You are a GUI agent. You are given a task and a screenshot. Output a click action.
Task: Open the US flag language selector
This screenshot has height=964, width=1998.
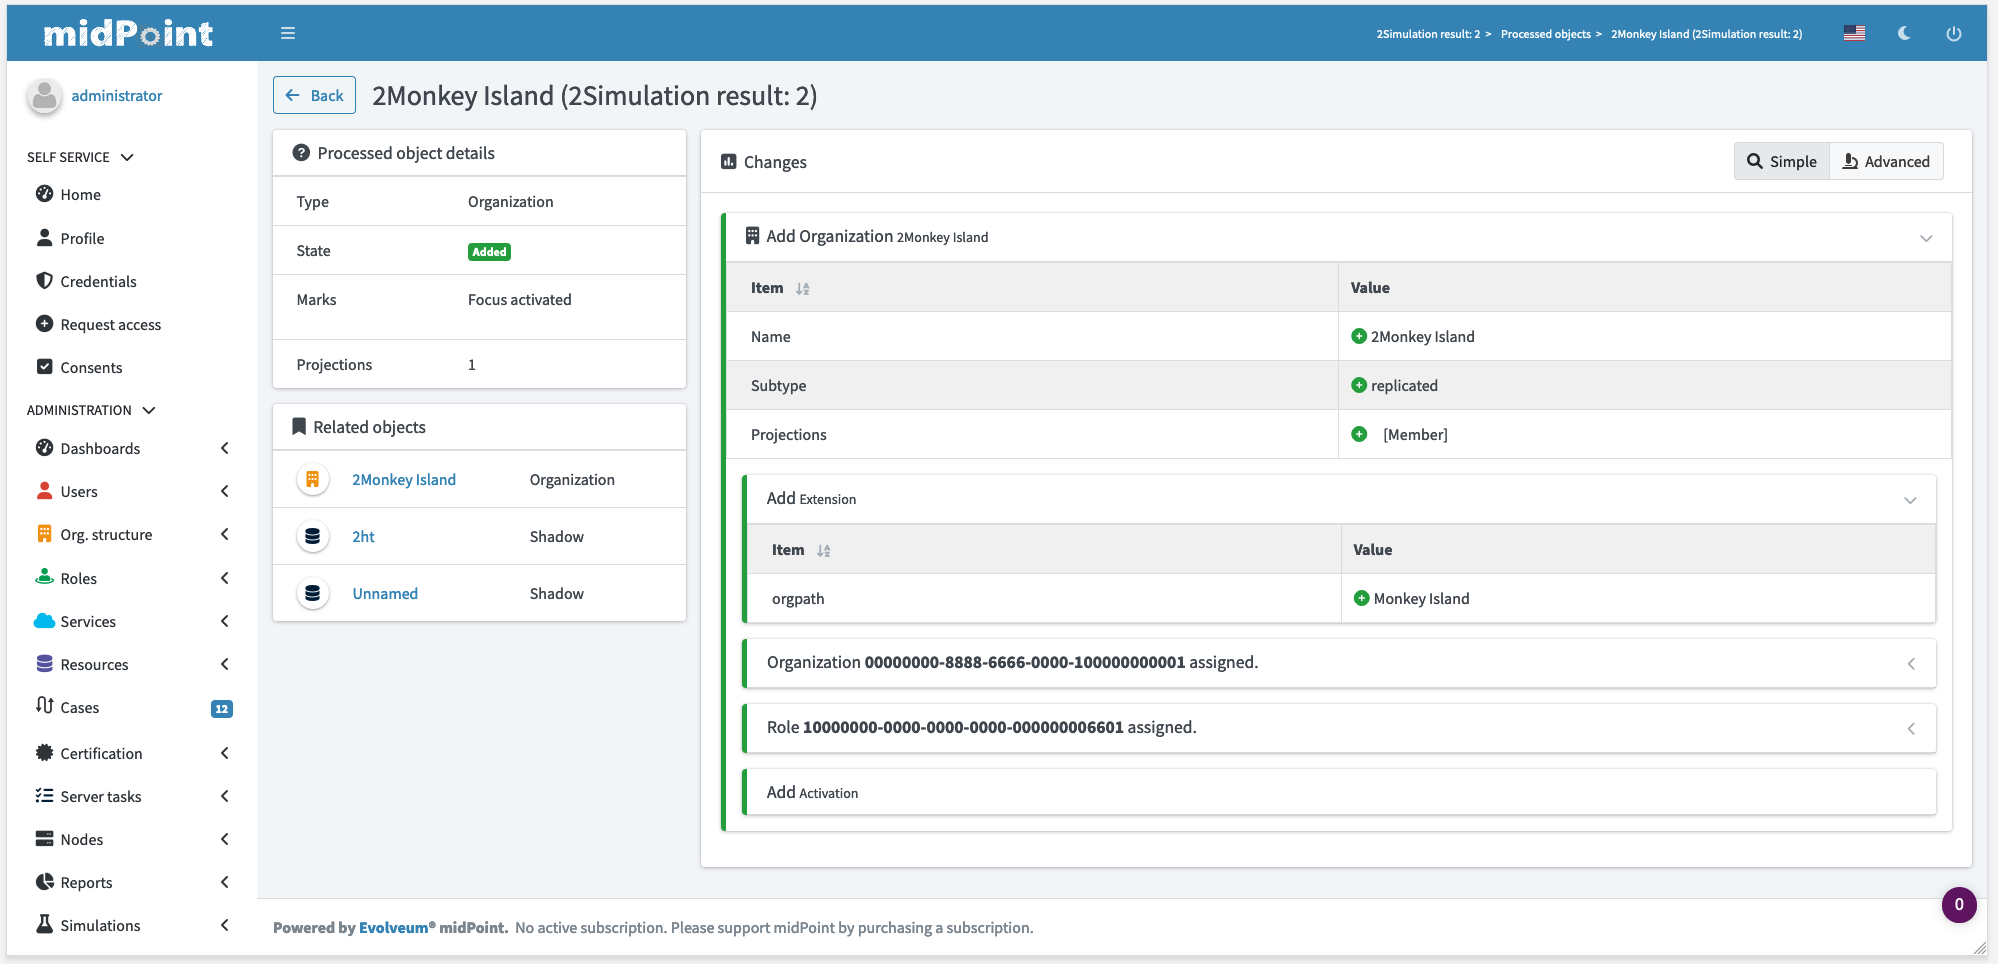coord(1854,33)
